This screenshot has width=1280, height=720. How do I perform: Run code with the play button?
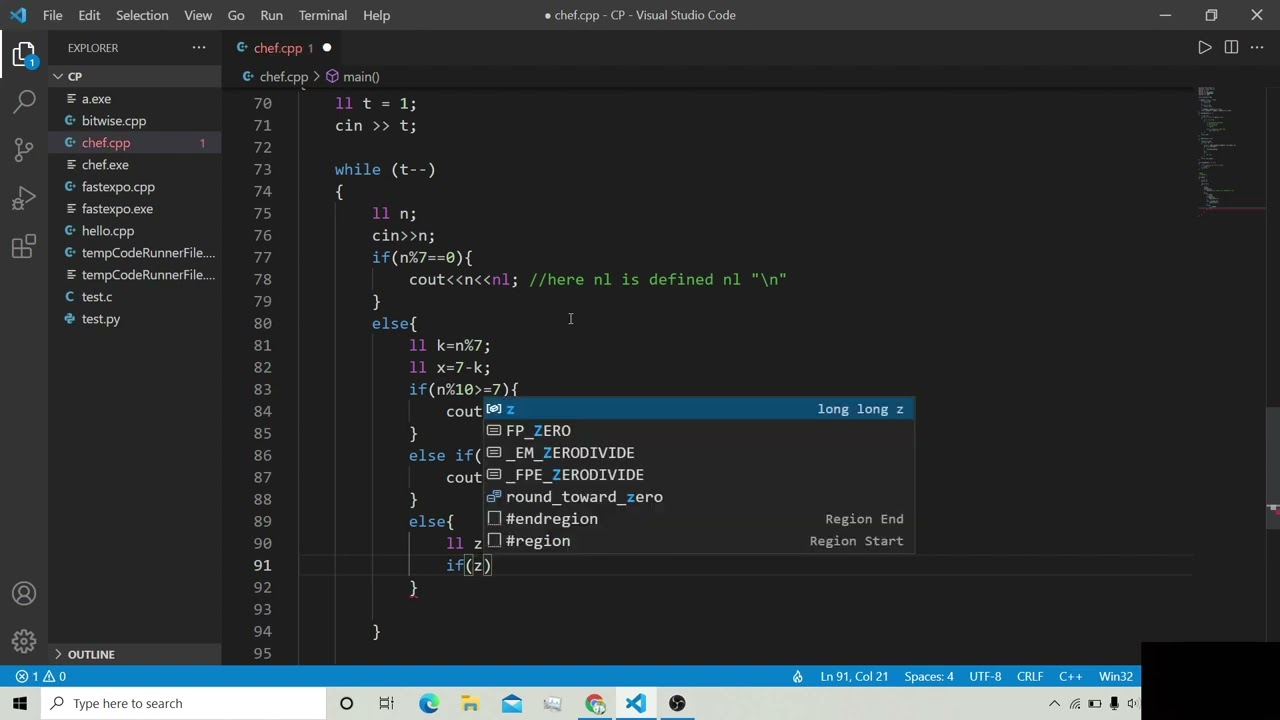tap(1205, 48)
